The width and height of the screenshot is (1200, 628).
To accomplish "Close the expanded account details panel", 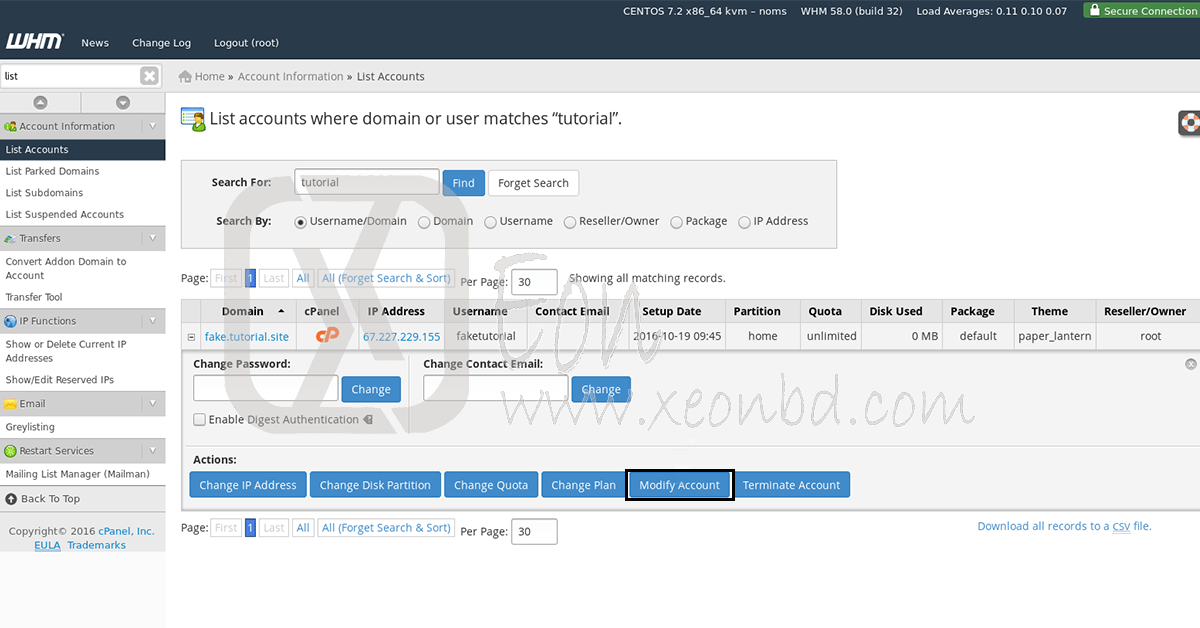I will coord(1190,365).
